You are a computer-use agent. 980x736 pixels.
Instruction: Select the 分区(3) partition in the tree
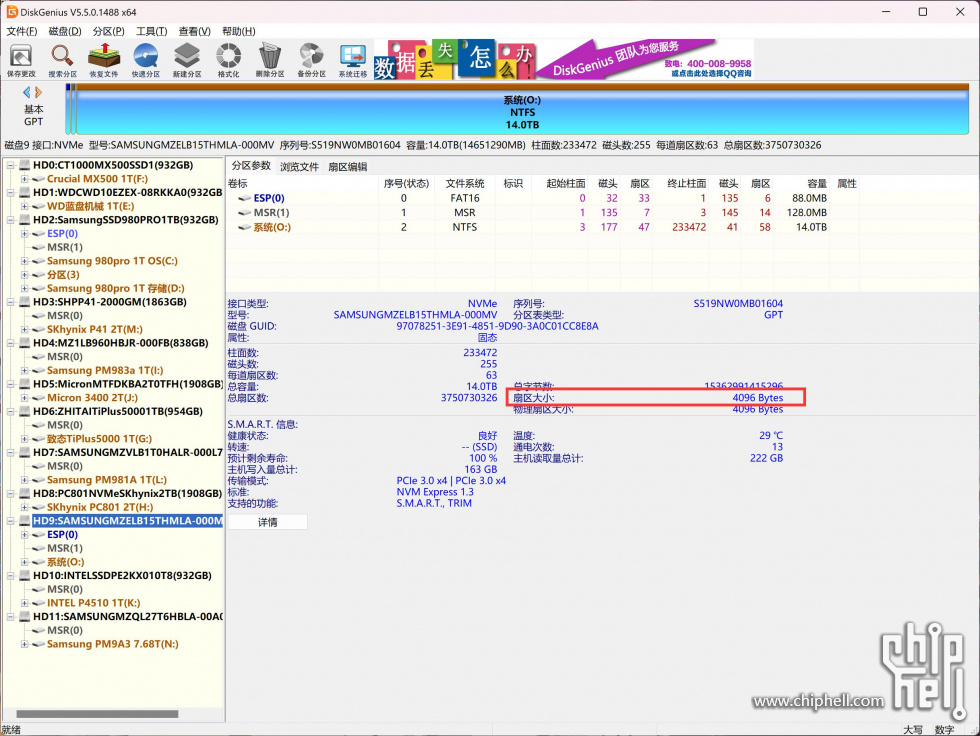coord(63,275)
